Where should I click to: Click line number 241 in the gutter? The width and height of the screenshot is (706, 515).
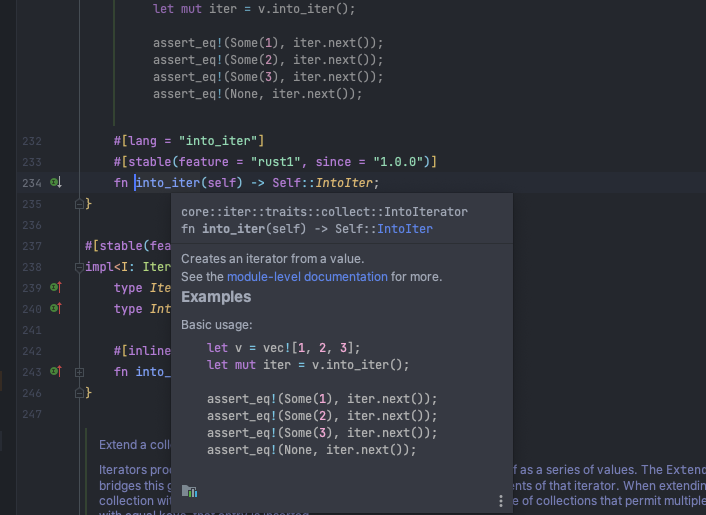click(x=32, y=330)
